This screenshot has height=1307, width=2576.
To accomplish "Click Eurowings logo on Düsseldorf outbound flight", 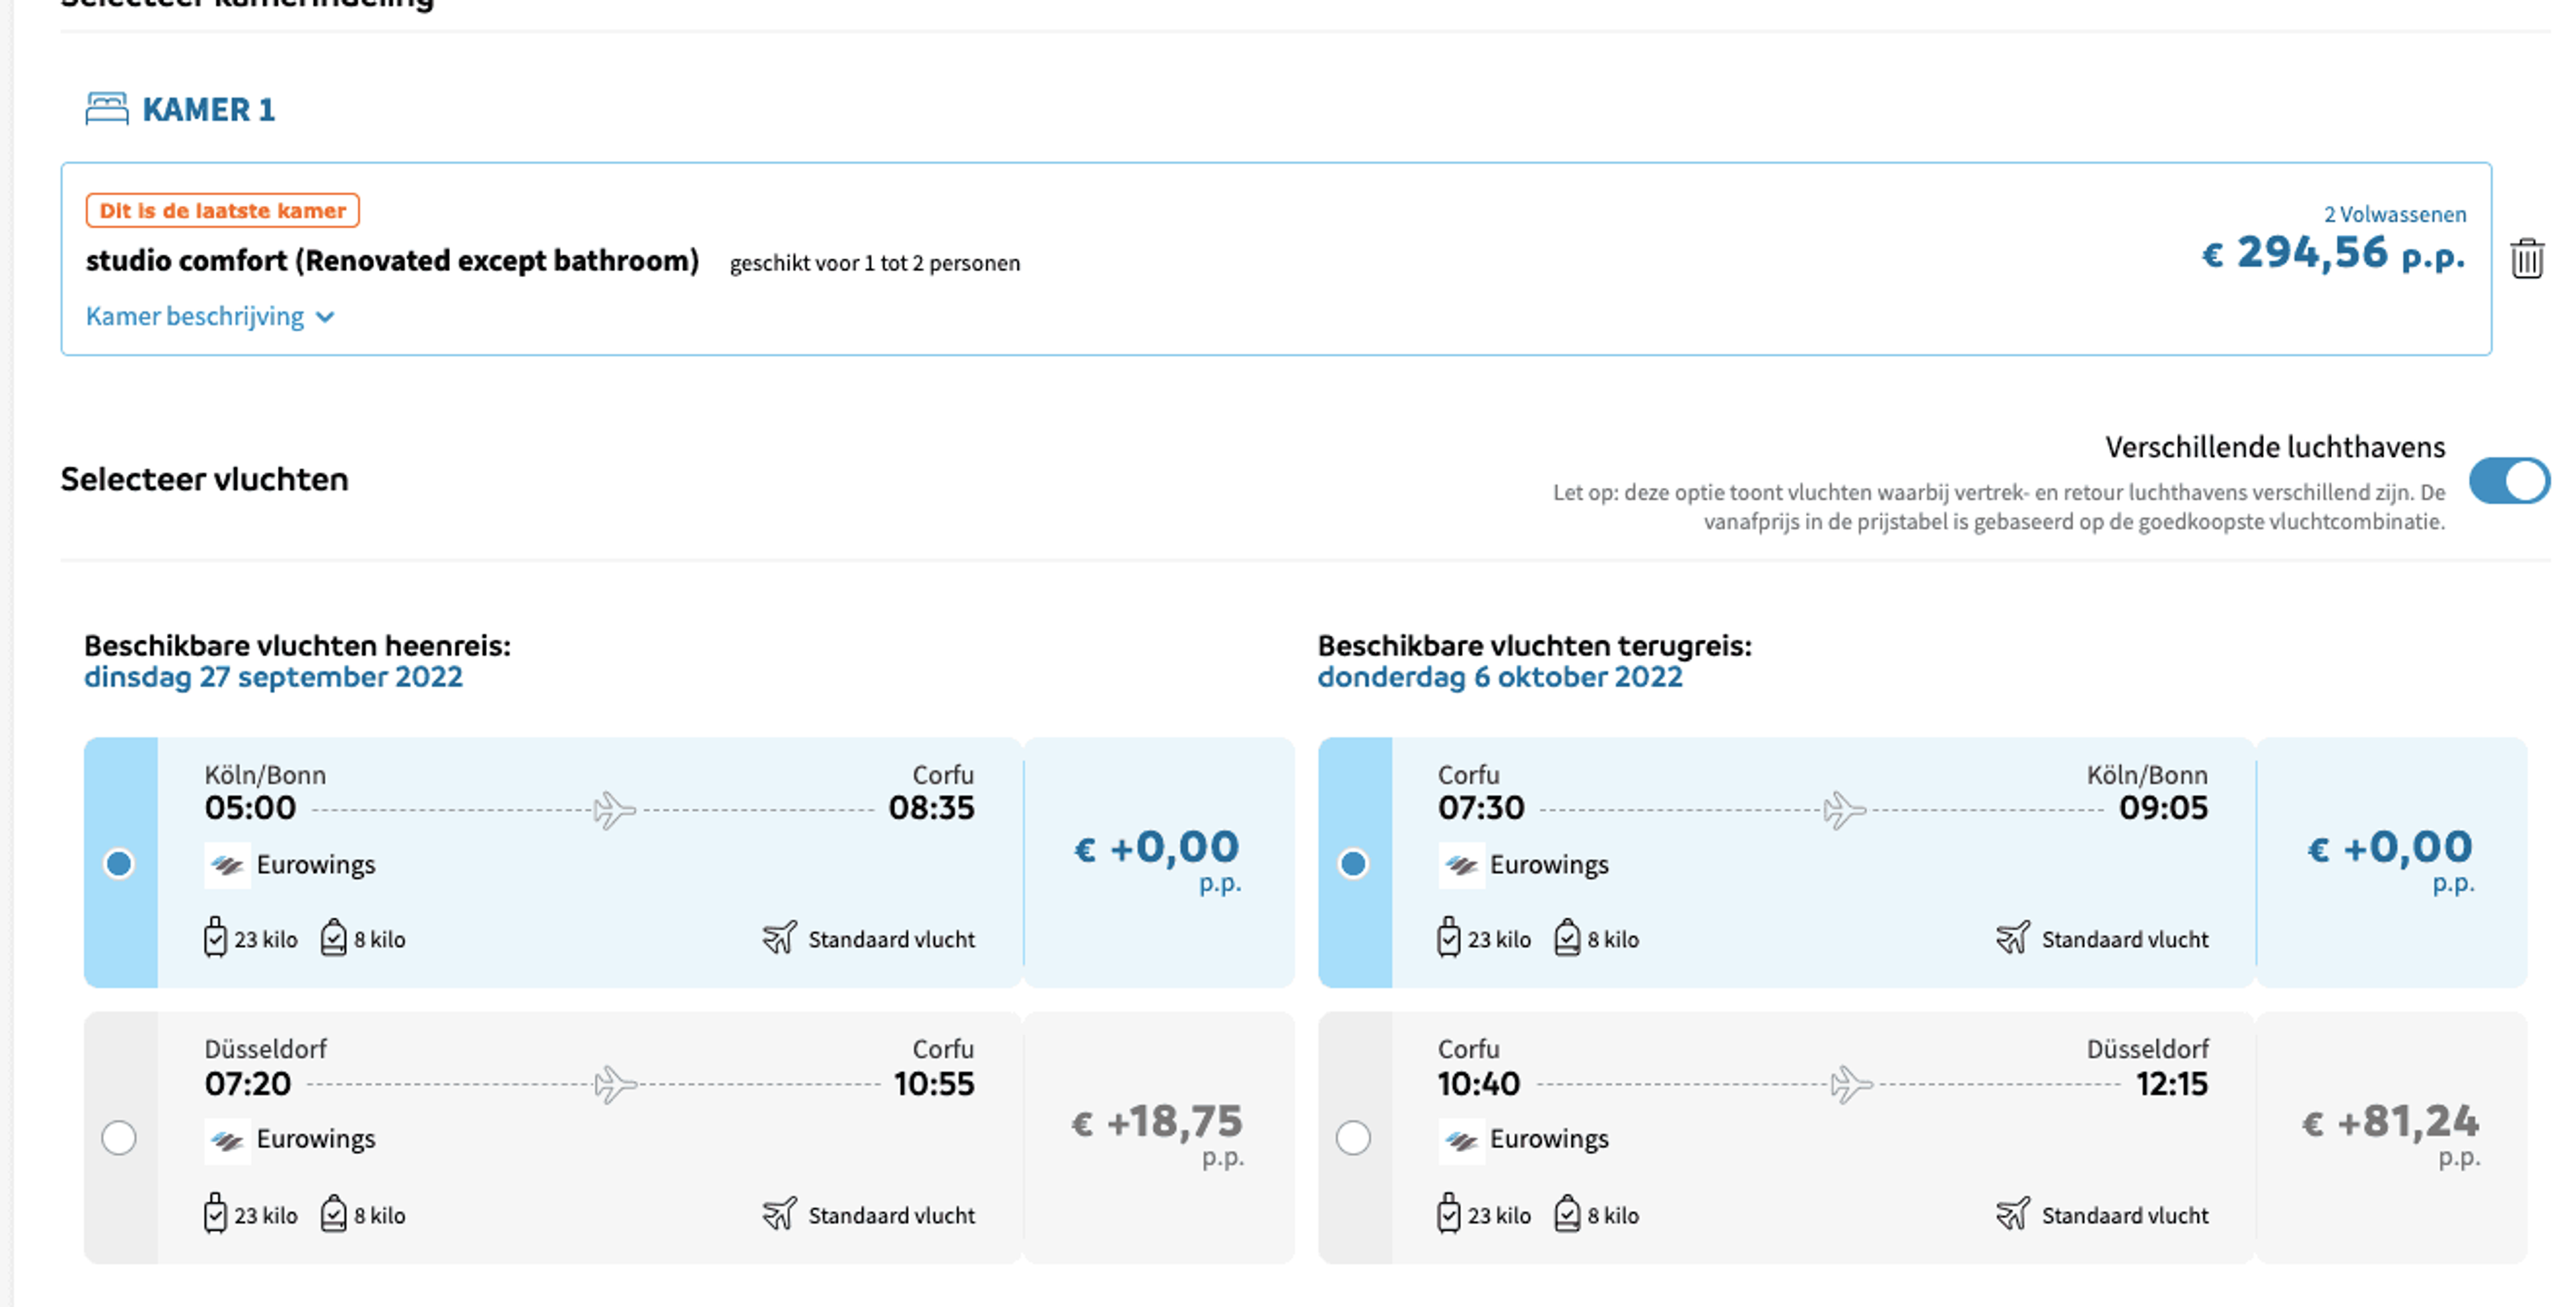I will coord(227,1140).
